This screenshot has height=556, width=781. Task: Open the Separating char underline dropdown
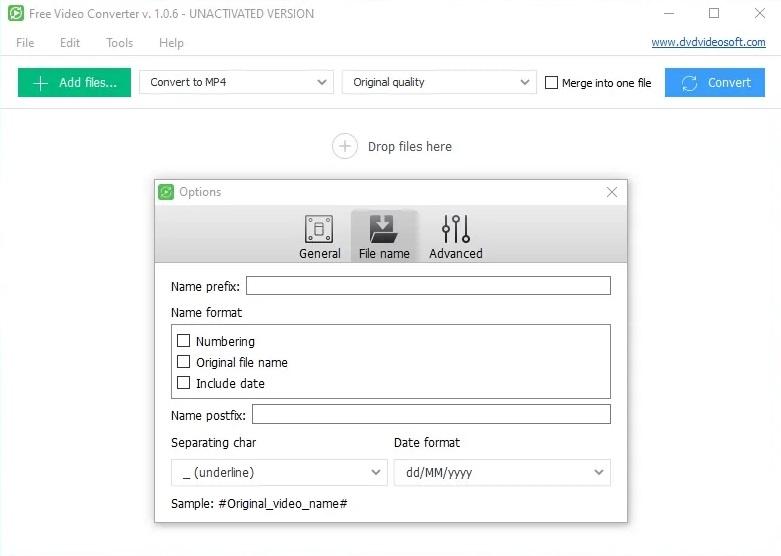[279, 472]
